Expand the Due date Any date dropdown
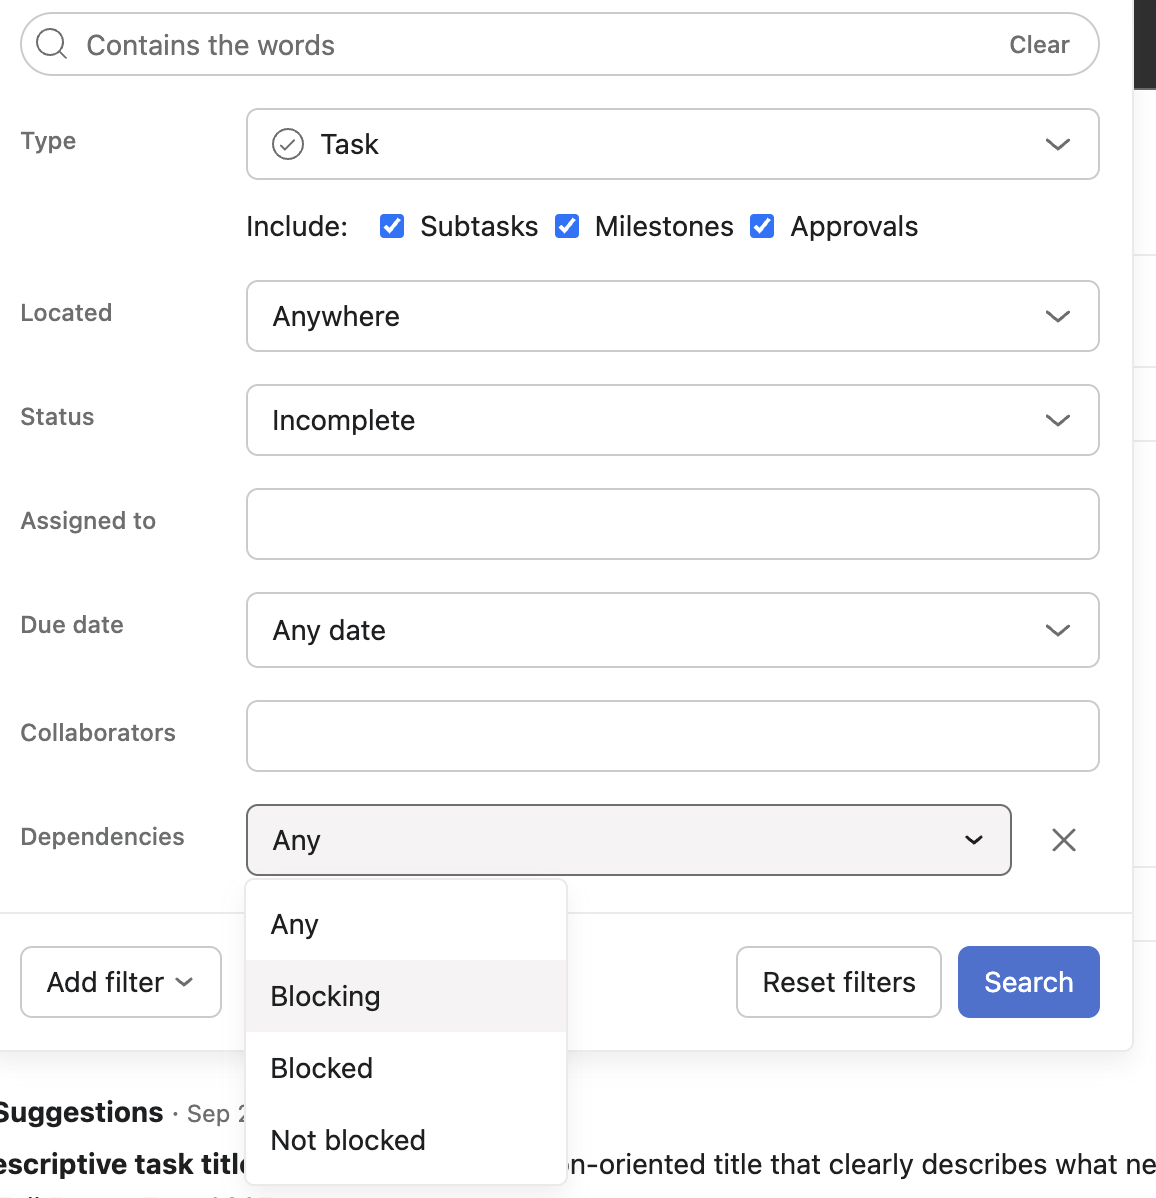This screenshot has width=1156, height=1198. click(x=672, y=630)
